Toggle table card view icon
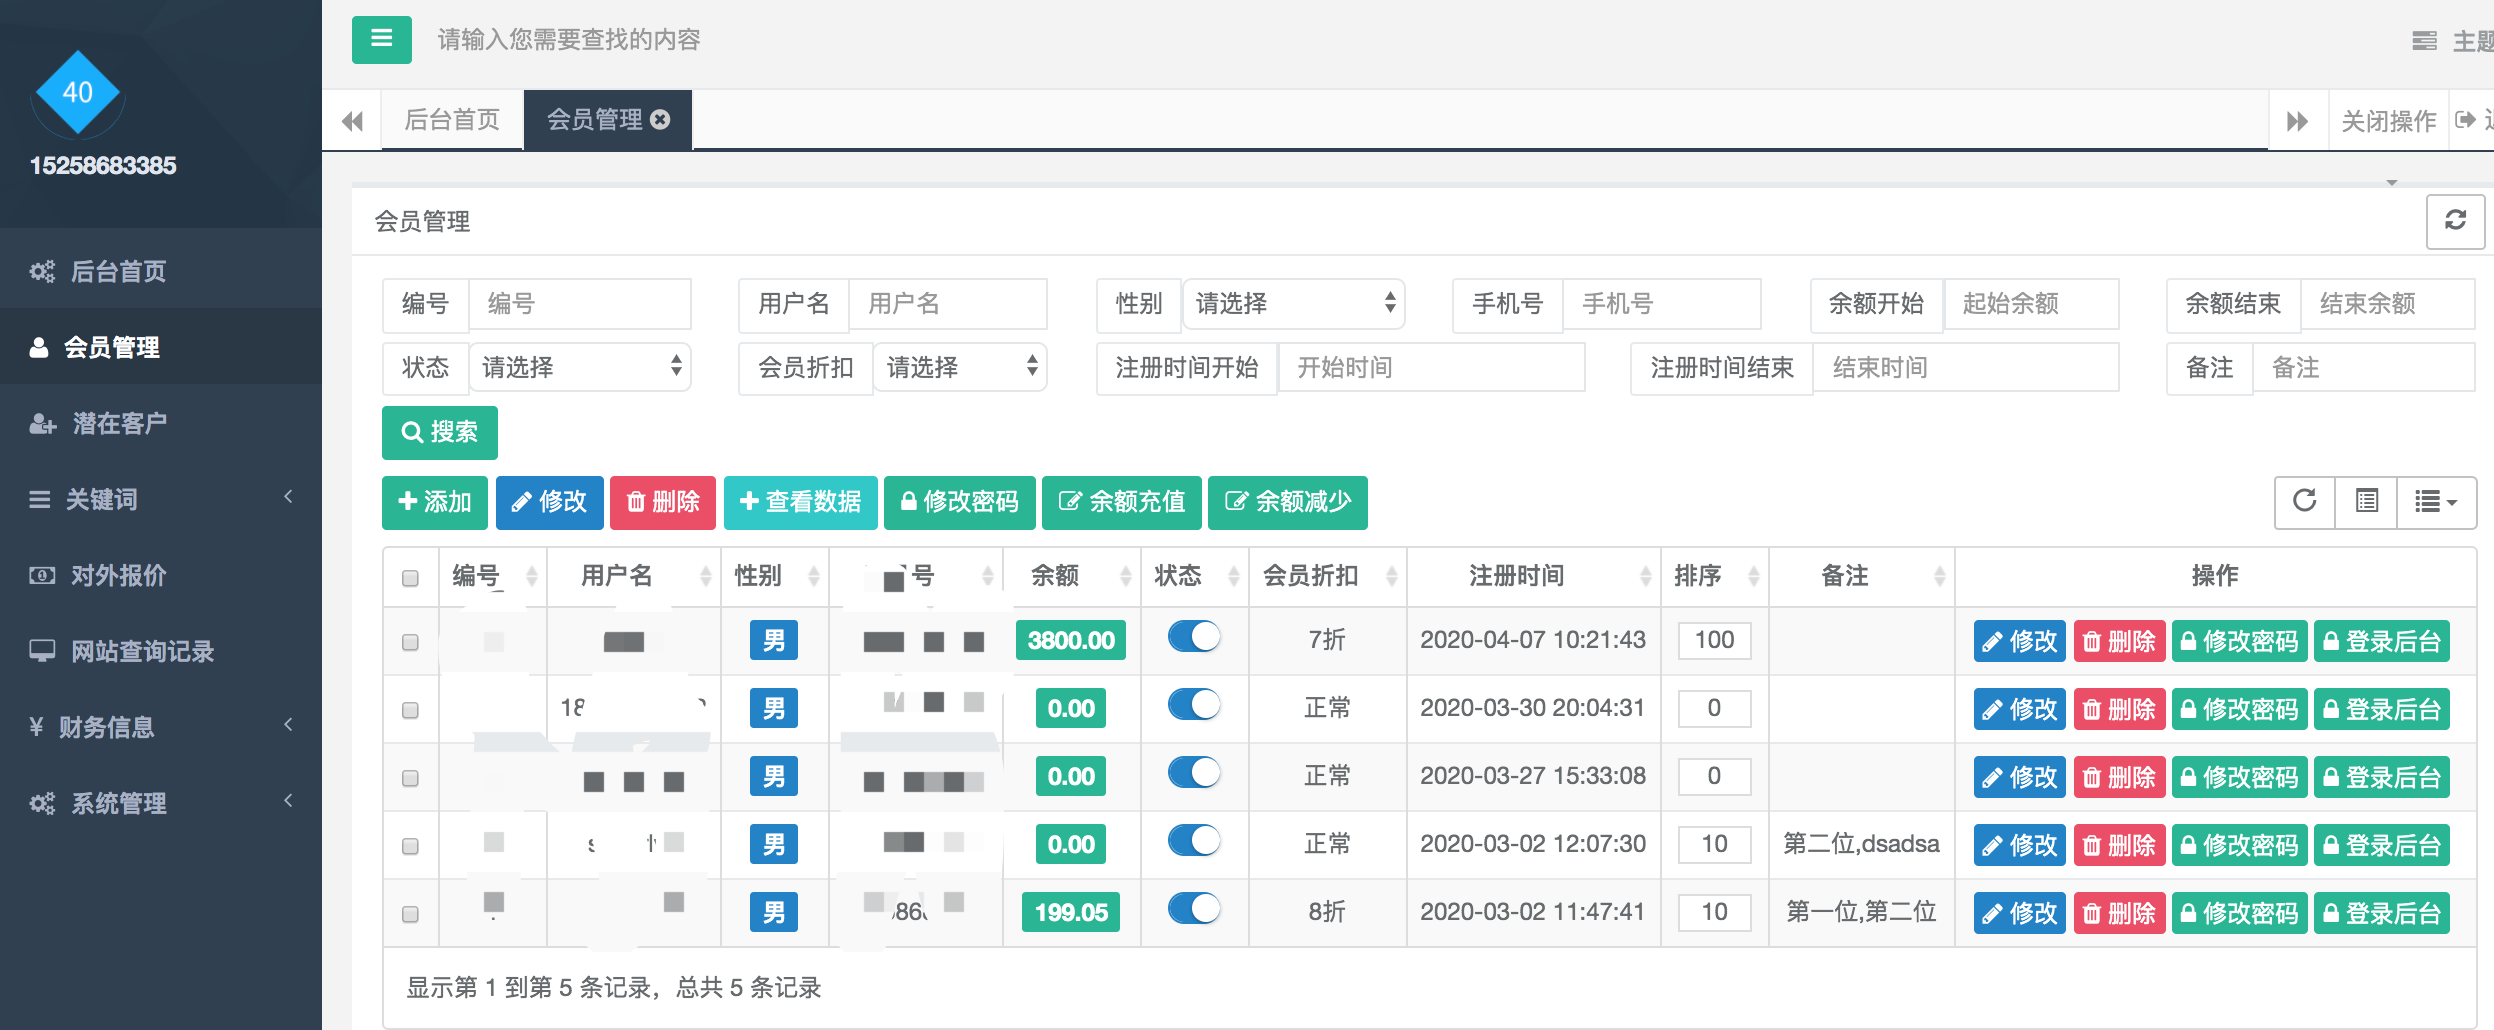This screenshot has height=1030, width=2494. pos(2367,501)
